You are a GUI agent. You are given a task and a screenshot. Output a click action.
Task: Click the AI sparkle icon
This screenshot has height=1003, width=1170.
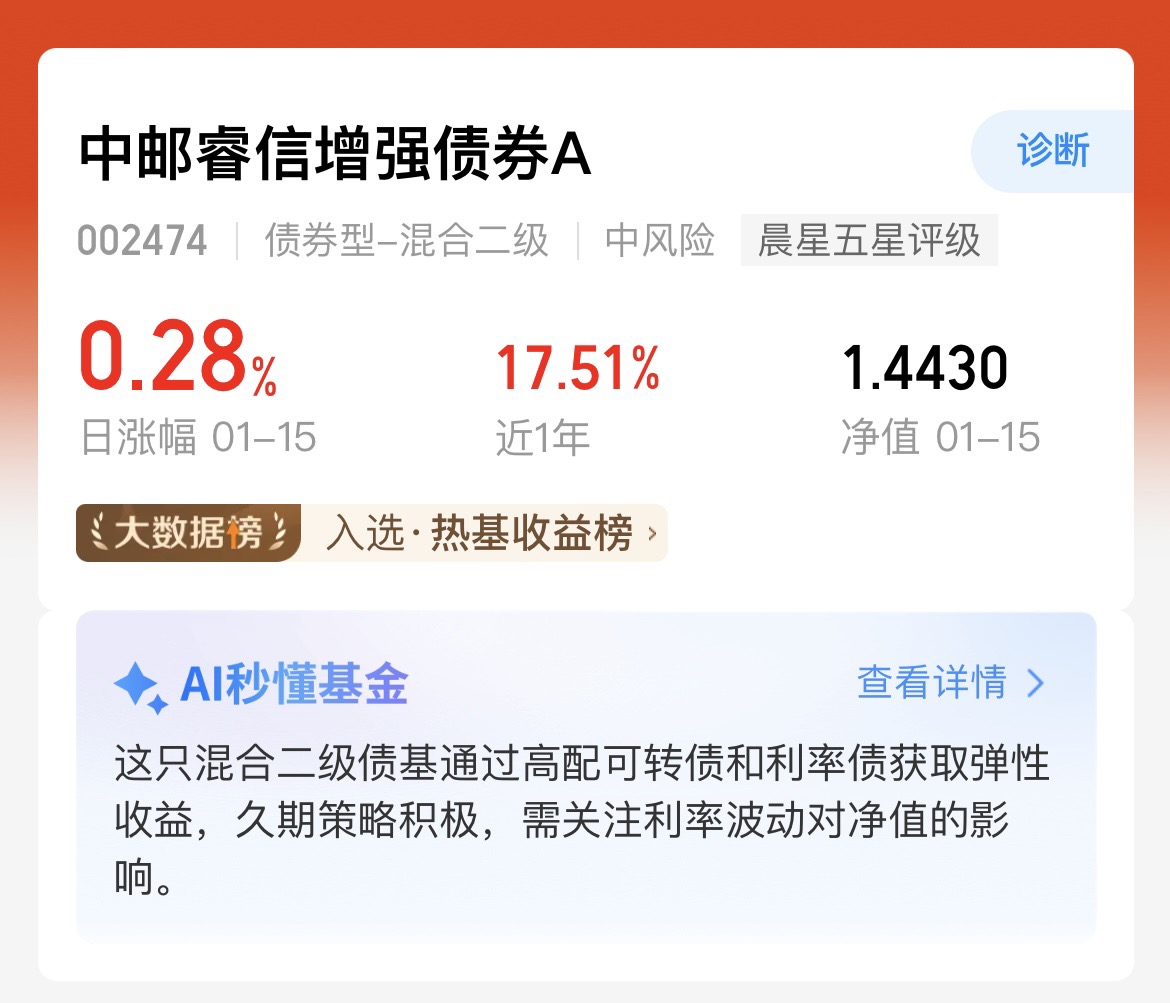[x=140, y=687]
